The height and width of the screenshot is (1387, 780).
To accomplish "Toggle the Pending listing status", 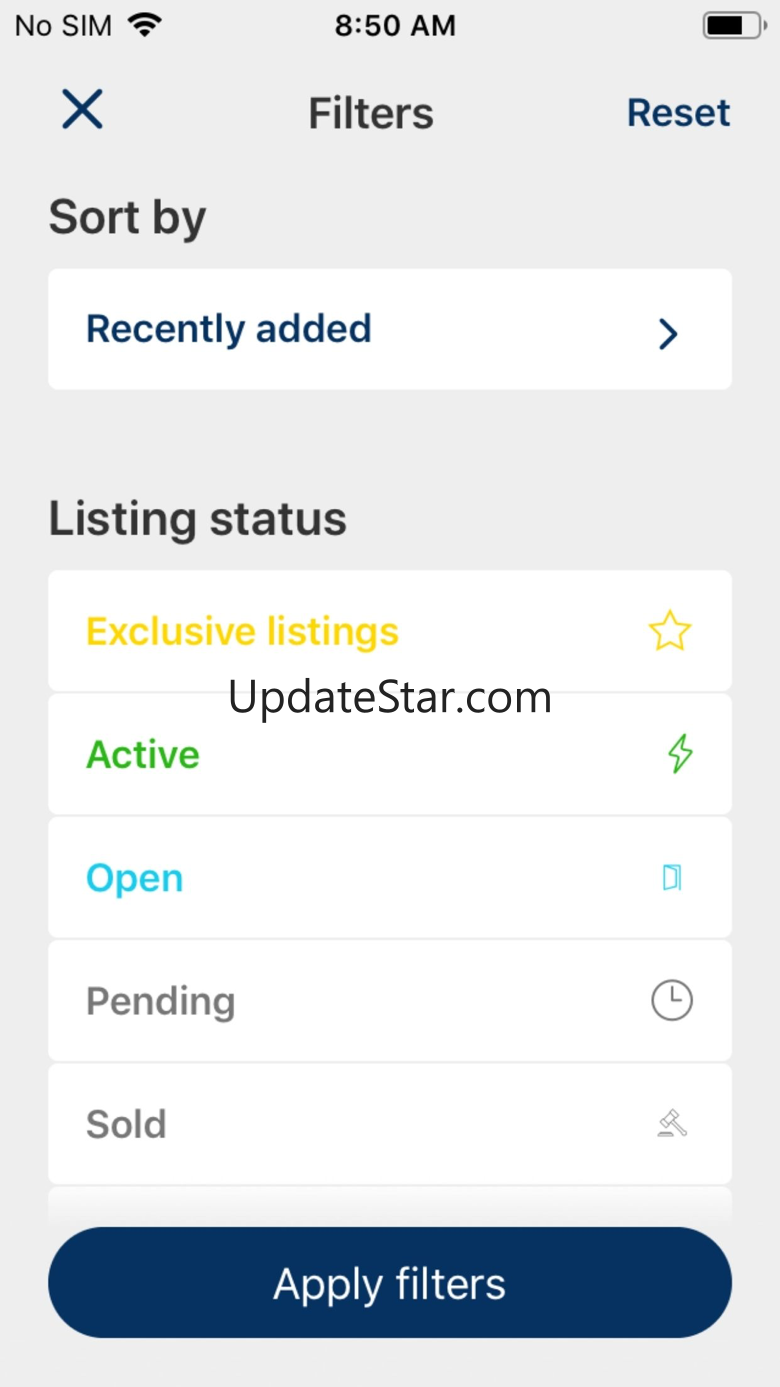I will pos(390,1001).
